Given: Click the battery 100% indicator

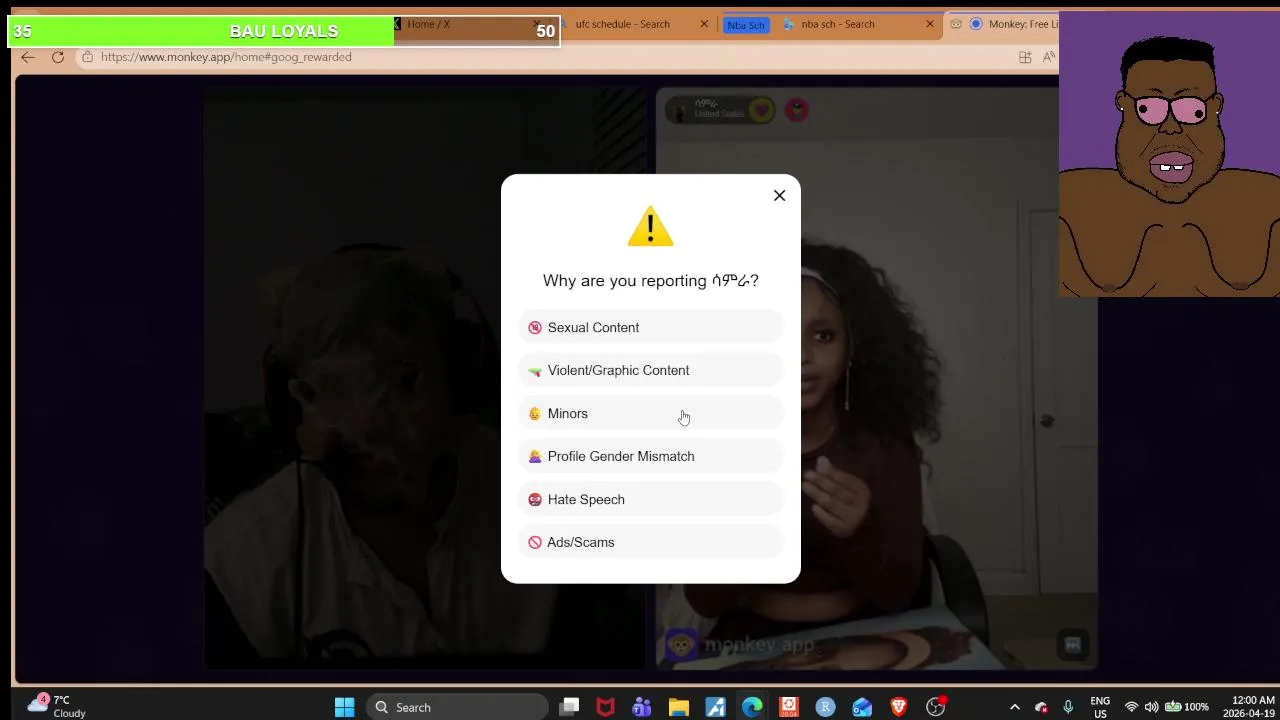Looking at the screenshot, I should (x=1187, y=707).
